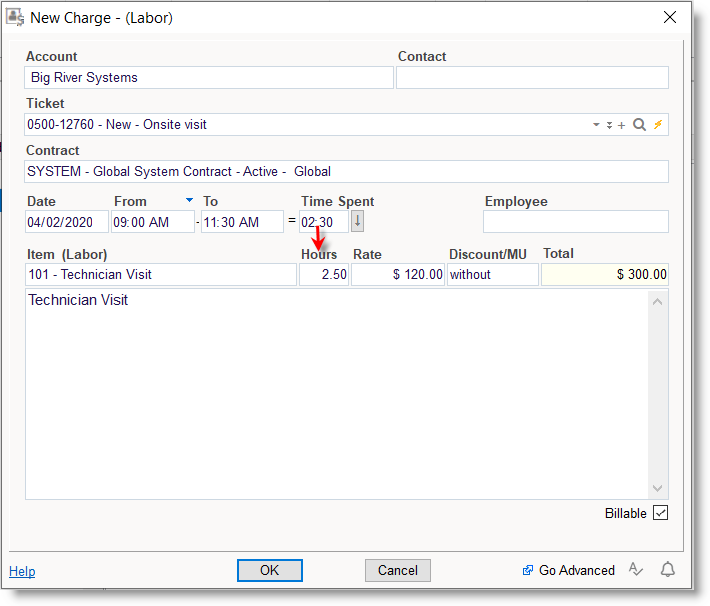Viewport: 710px width, 606px height.
Task: Click into the Employee field
Action: 575,222
